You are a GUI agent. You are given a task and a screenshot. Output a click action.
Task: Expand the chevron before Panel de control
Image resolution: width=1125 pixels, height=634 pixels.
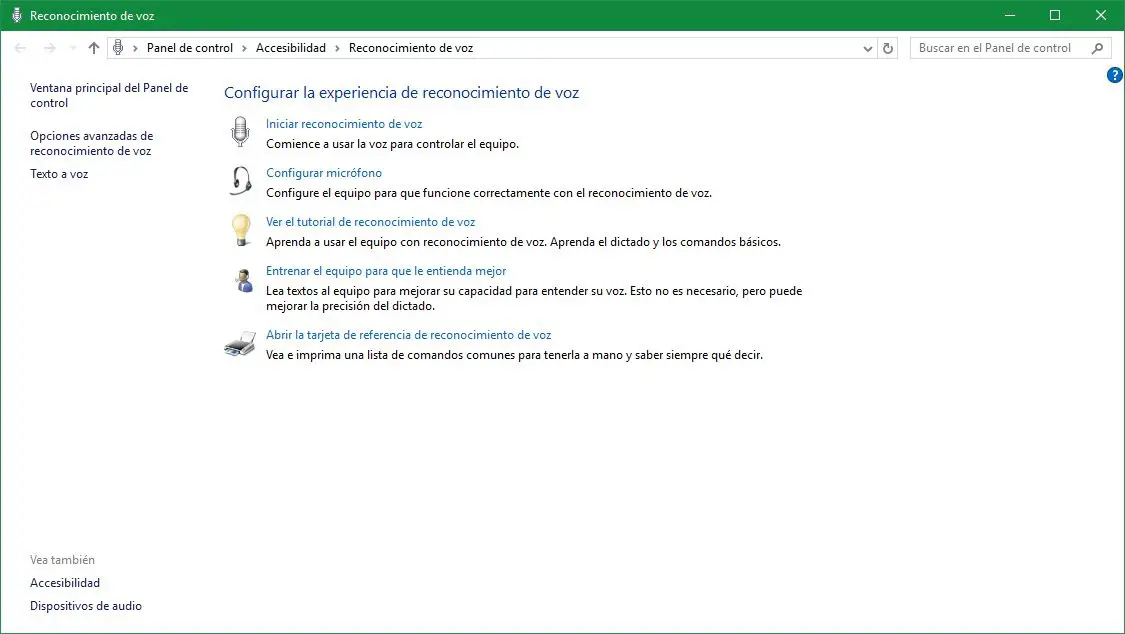coord(135,48)
